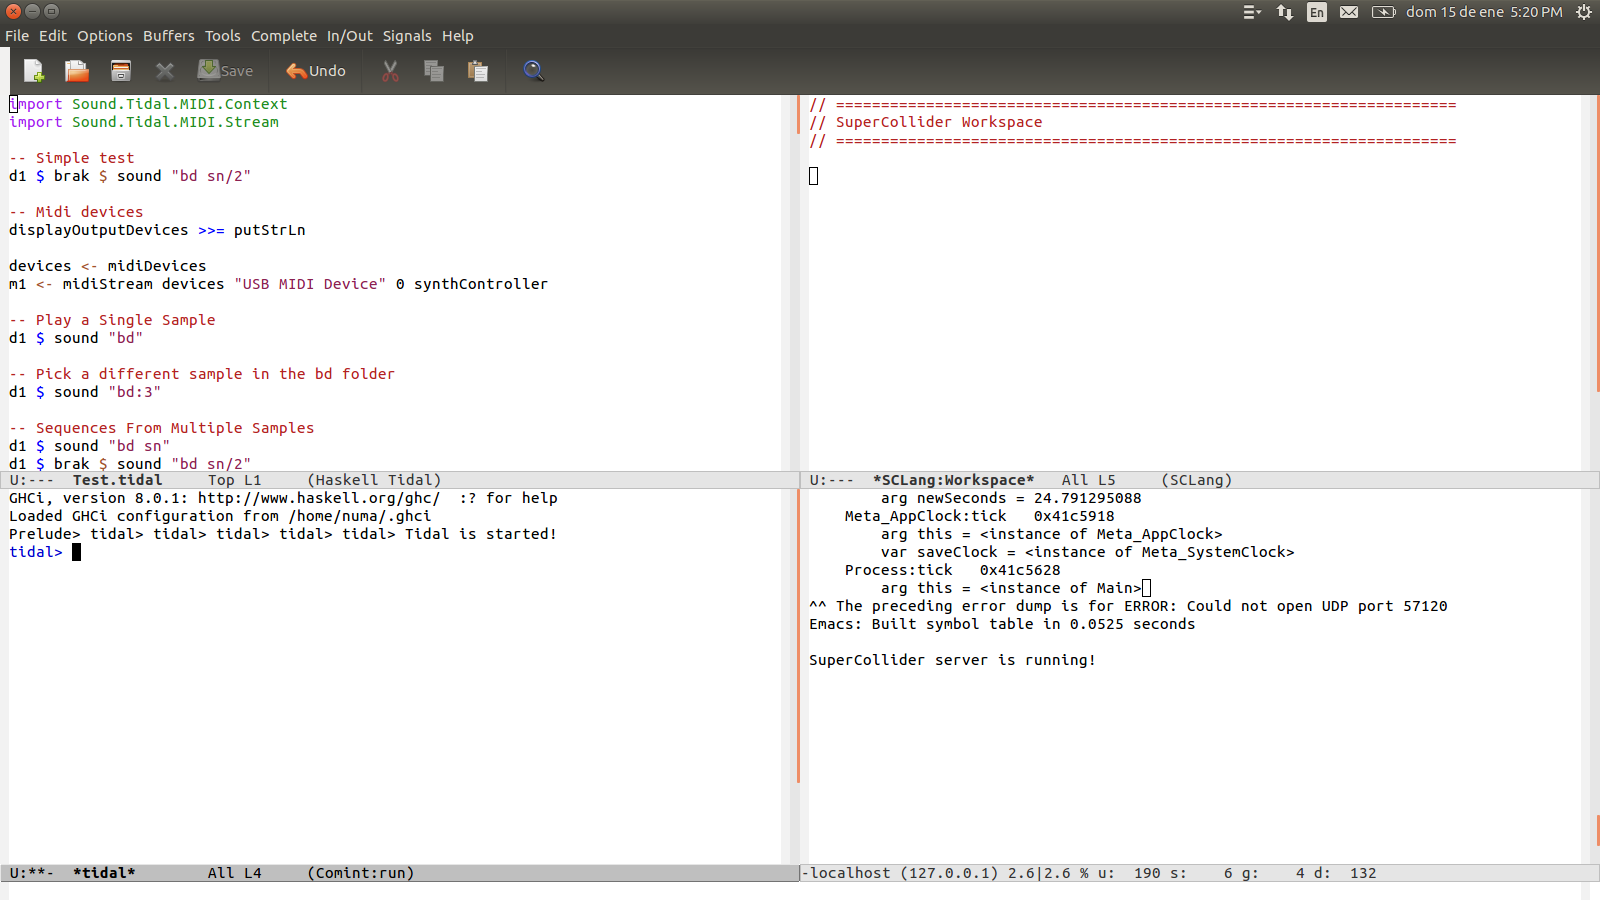Open the En keyboard layout indicator

[x=1317, y=12]
